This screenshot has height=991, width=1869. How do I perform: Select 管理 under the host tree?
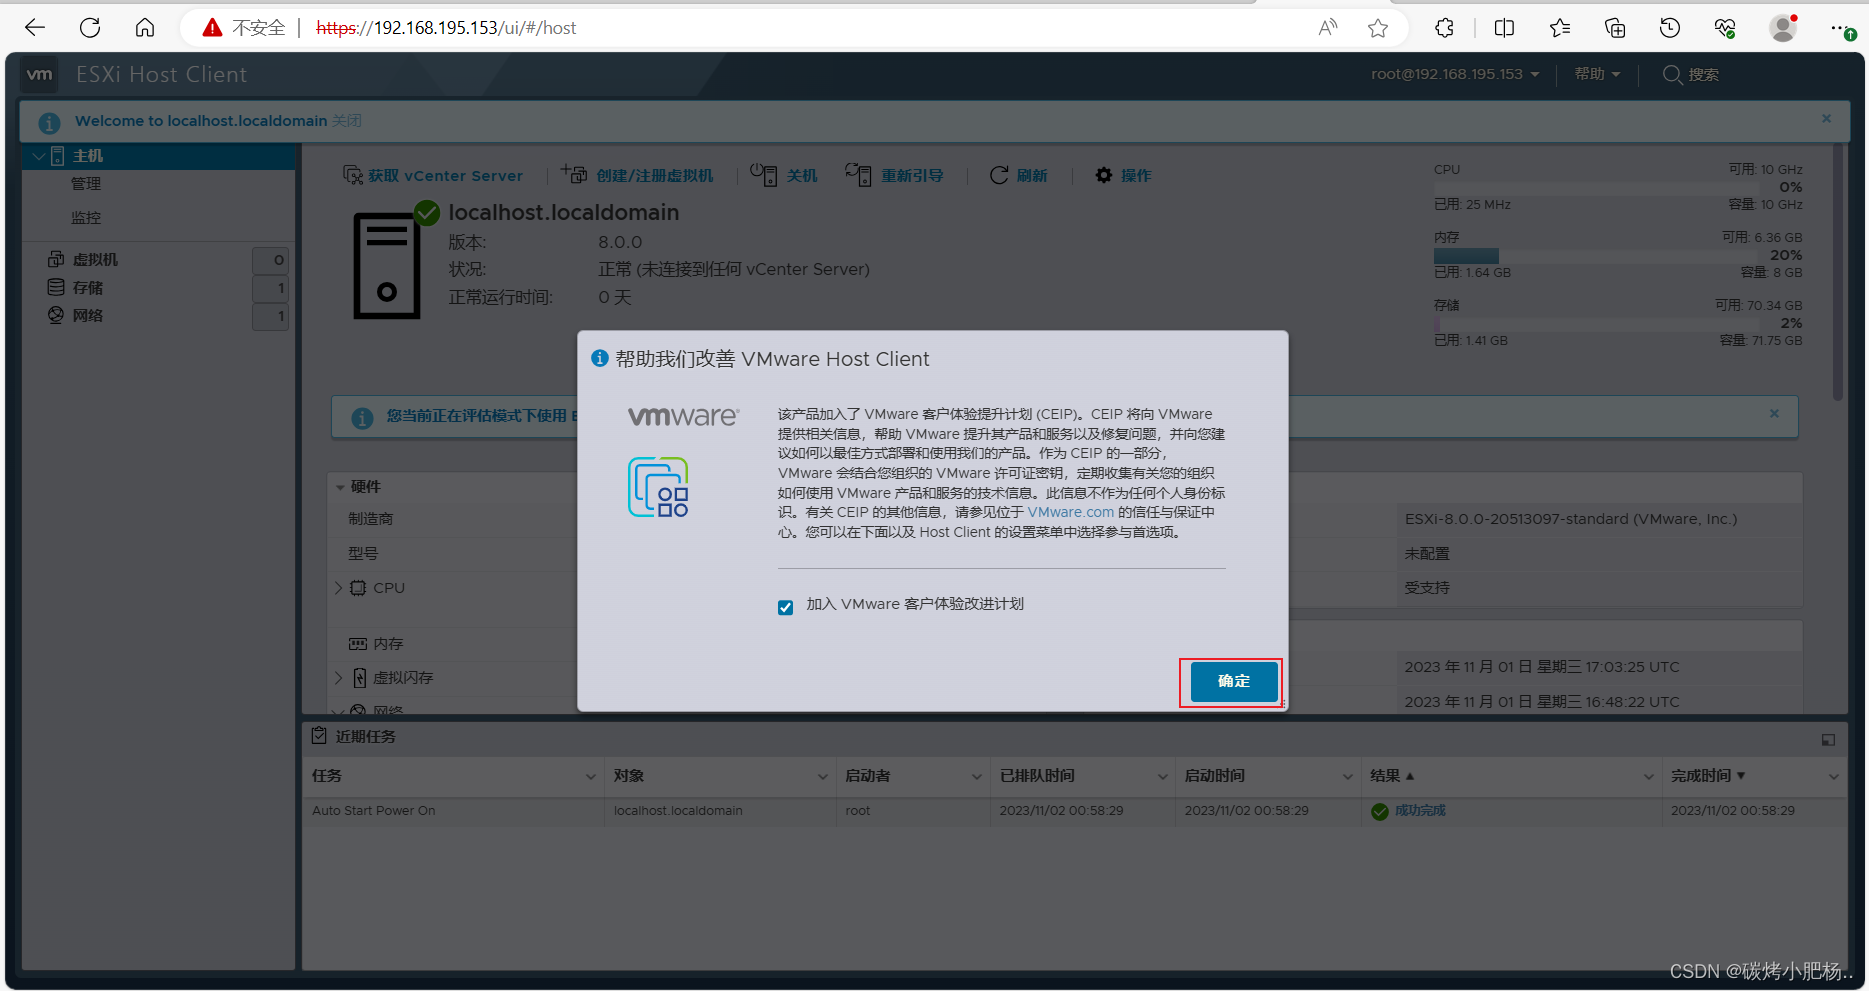pos(86,184)
